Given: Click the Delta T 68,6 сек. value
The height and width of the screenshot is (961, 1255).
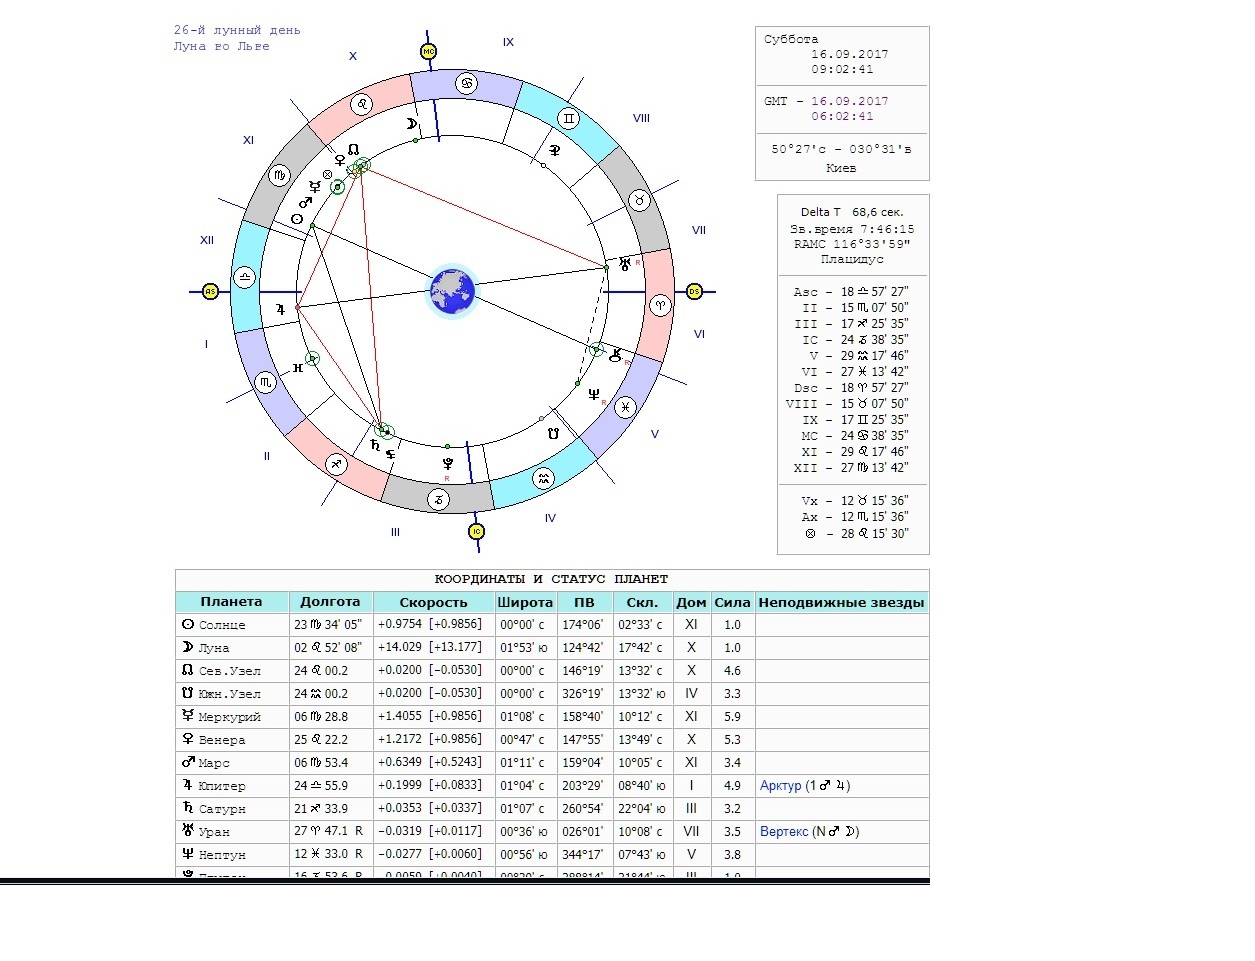Looking at the screenshot, I should (852, 212).
